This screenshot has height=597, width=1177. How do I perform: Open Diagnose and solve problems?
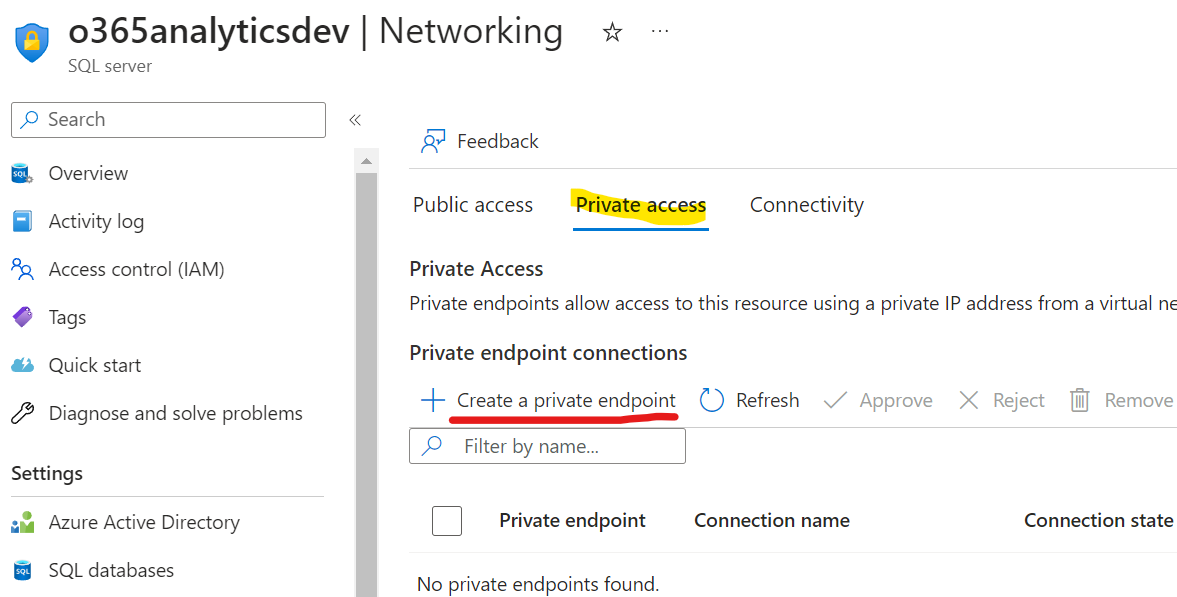[x=176, y=414]
